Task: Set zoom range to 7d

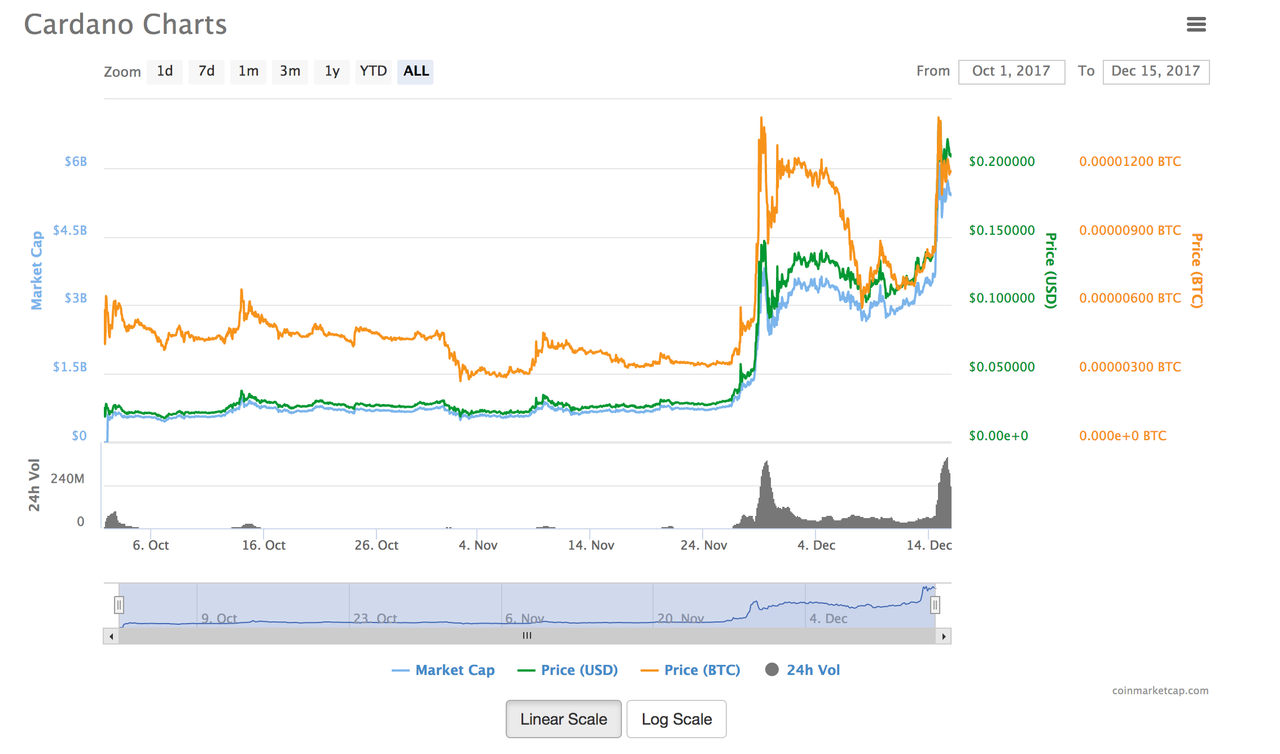Action: [x=206, y=71]
